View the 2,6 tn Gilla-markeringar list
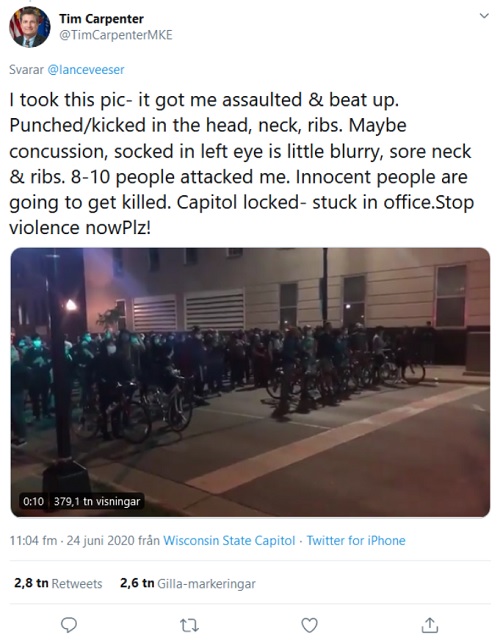The height and width of the screenshot is (642, 500). tap(188, 583)
